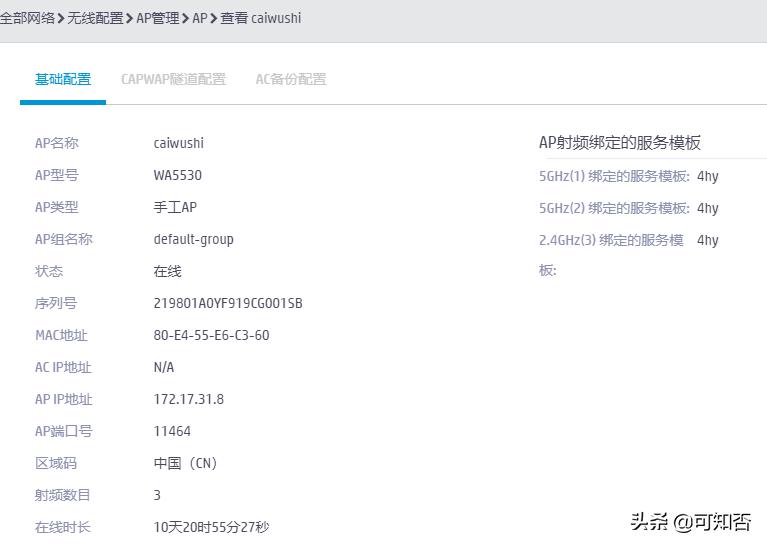Viewport: 767px width, 547px height.
Task: Select AP IP address 172.17.31.8
Action: pyautogui.click(x=189, y=400)
